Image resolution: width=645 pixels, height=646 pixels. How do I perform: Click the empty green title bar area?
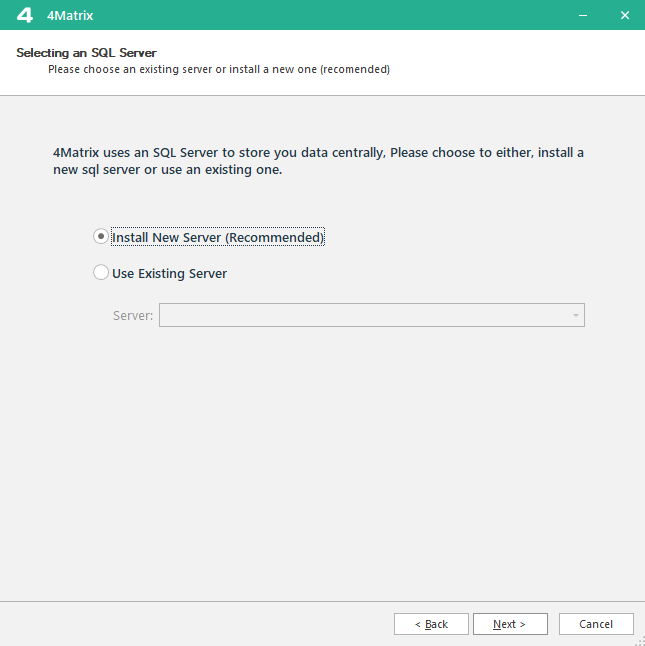(x=330, y=15)
